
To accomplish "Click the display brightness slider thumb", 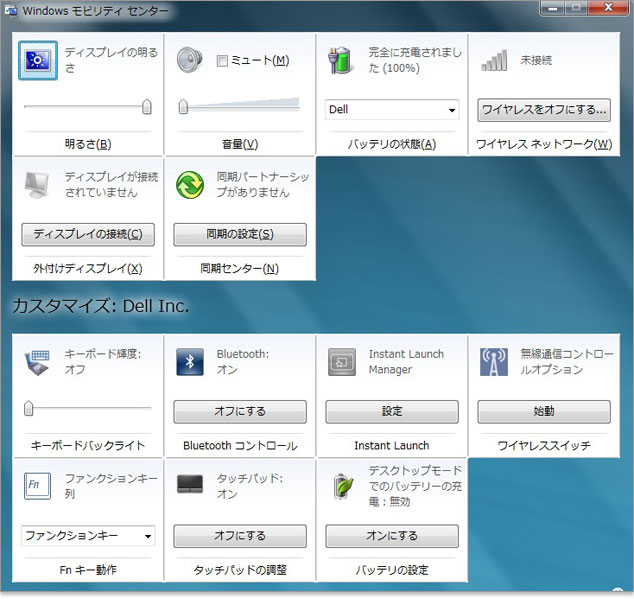I will point(147,106).
